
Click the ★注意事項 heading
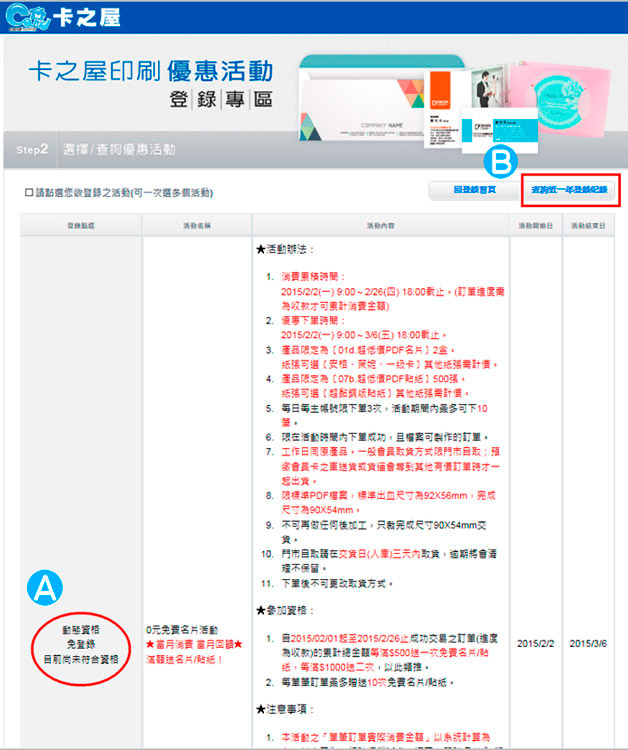coord(286,709)
